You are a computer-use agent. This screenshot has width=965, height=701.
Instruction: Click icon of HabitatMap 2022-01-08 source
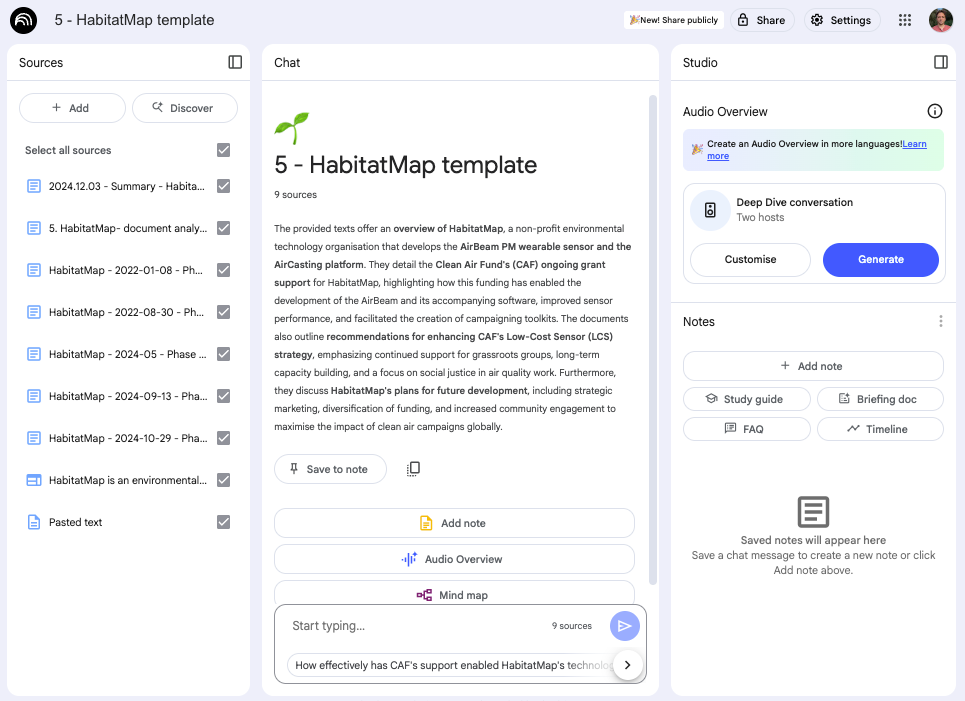[x=34, y=270]
